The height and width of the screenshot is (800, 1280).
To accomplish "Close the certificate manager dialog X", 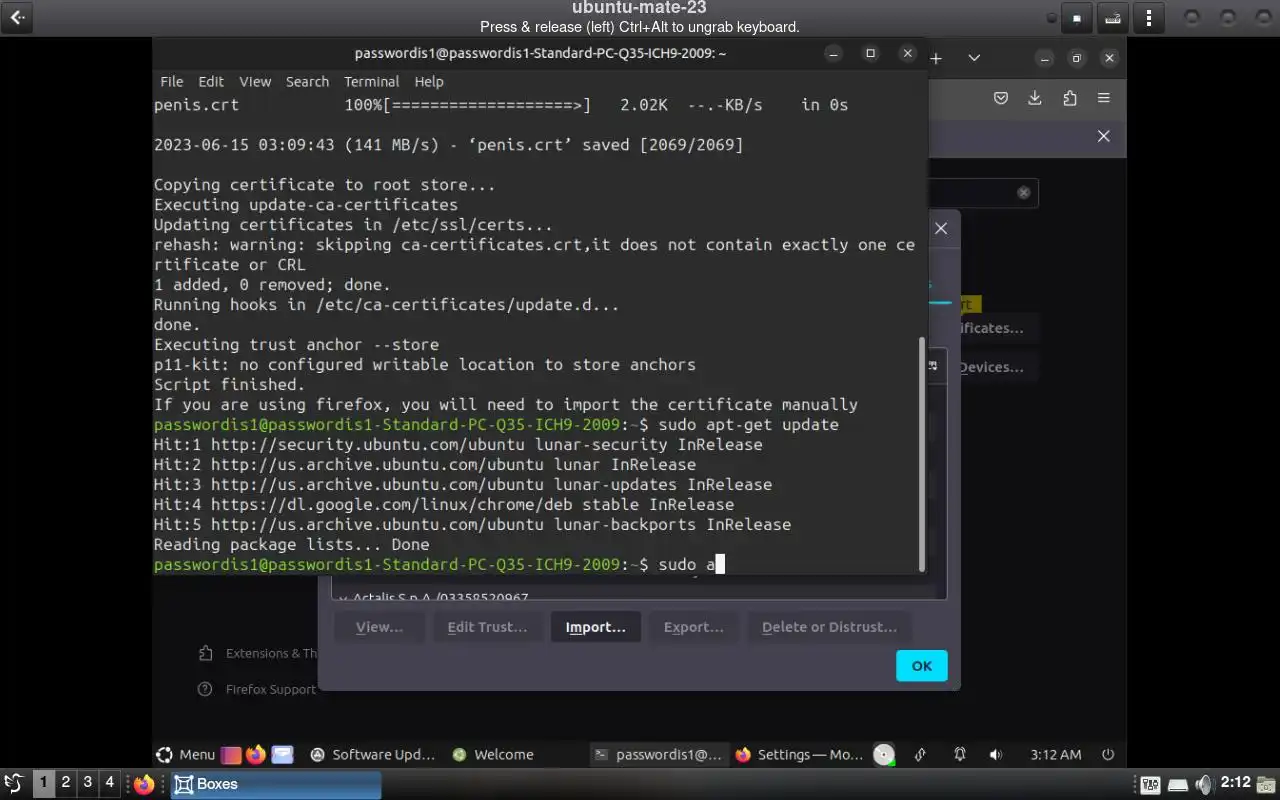I will 941,228.
